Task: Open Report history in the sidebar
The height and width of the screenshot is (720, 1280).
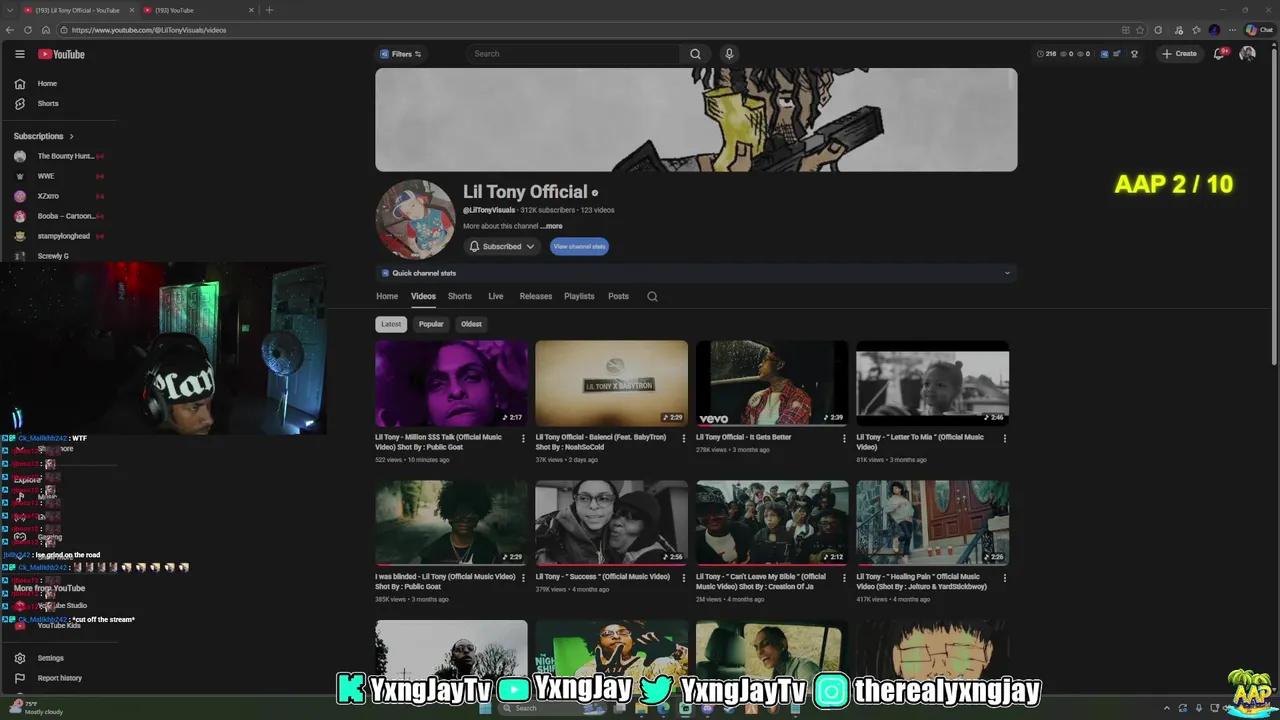Action: click(59, 678)
